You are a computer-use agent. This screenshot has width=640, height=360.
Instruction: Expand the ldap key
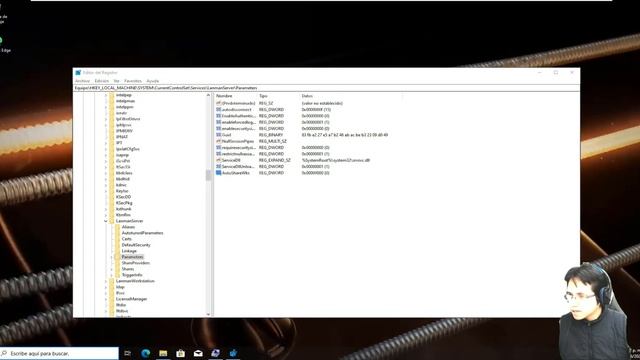106,287
